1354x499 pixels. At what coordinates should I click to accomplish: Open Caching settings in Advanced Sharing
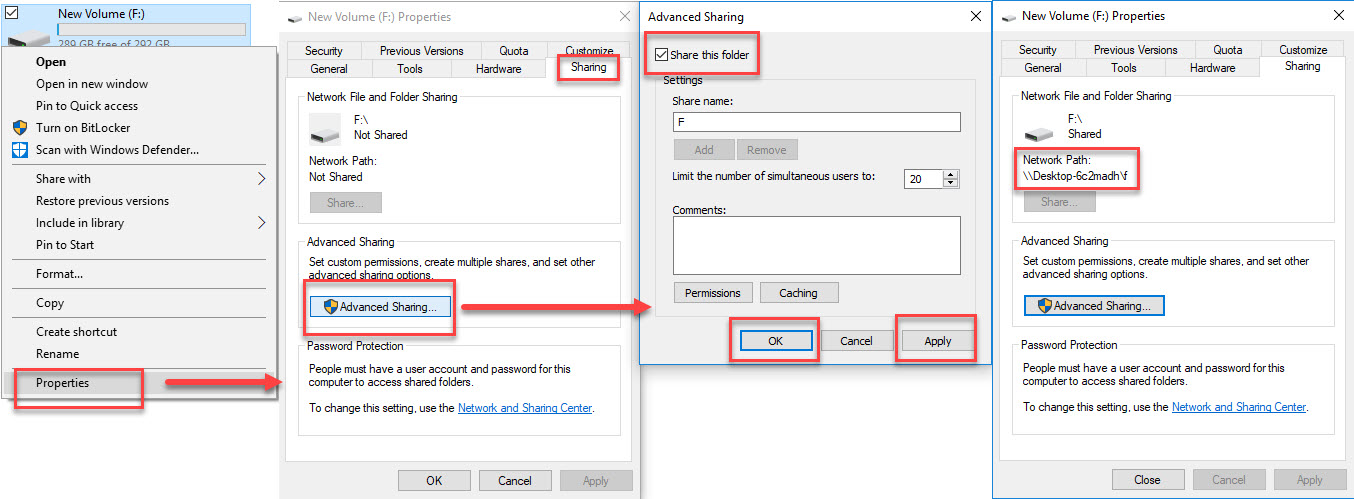coord(799,293)
